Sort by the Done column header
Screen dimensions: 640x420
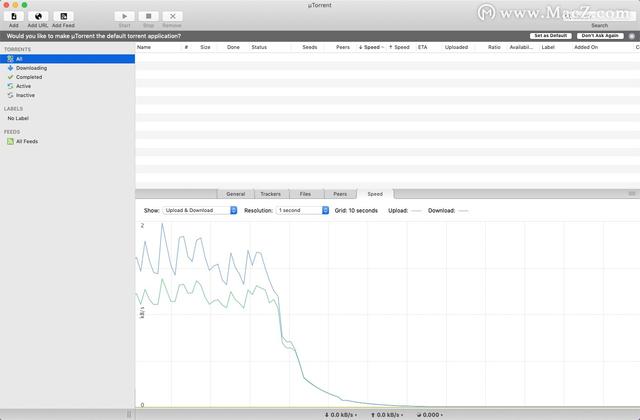pos(233,47)
